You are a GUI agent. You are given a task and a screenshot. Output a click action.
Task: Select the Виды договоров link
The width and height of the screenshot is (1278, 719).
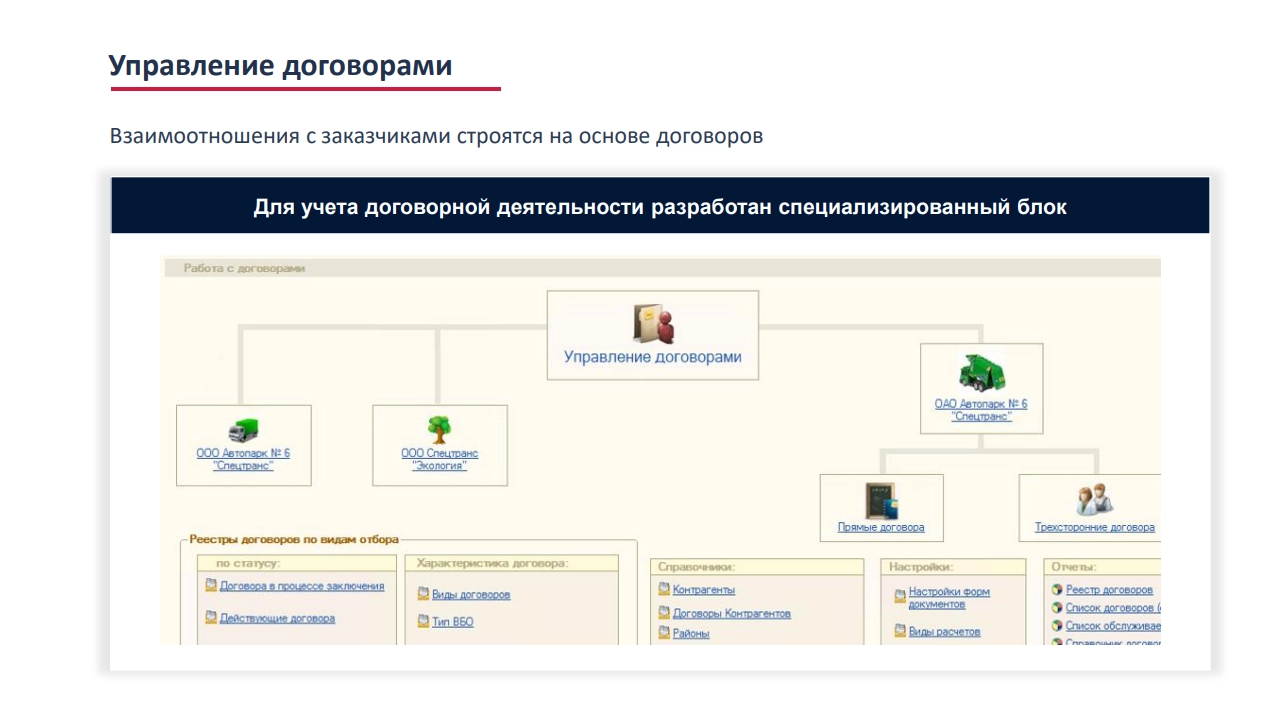point(470,595)
